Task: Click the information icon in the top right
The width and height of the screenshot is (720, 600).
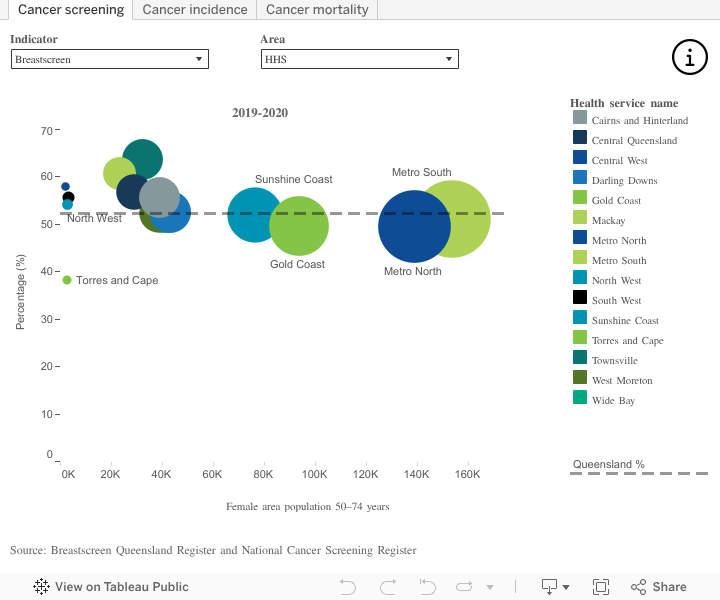Action: click(689, 57)
